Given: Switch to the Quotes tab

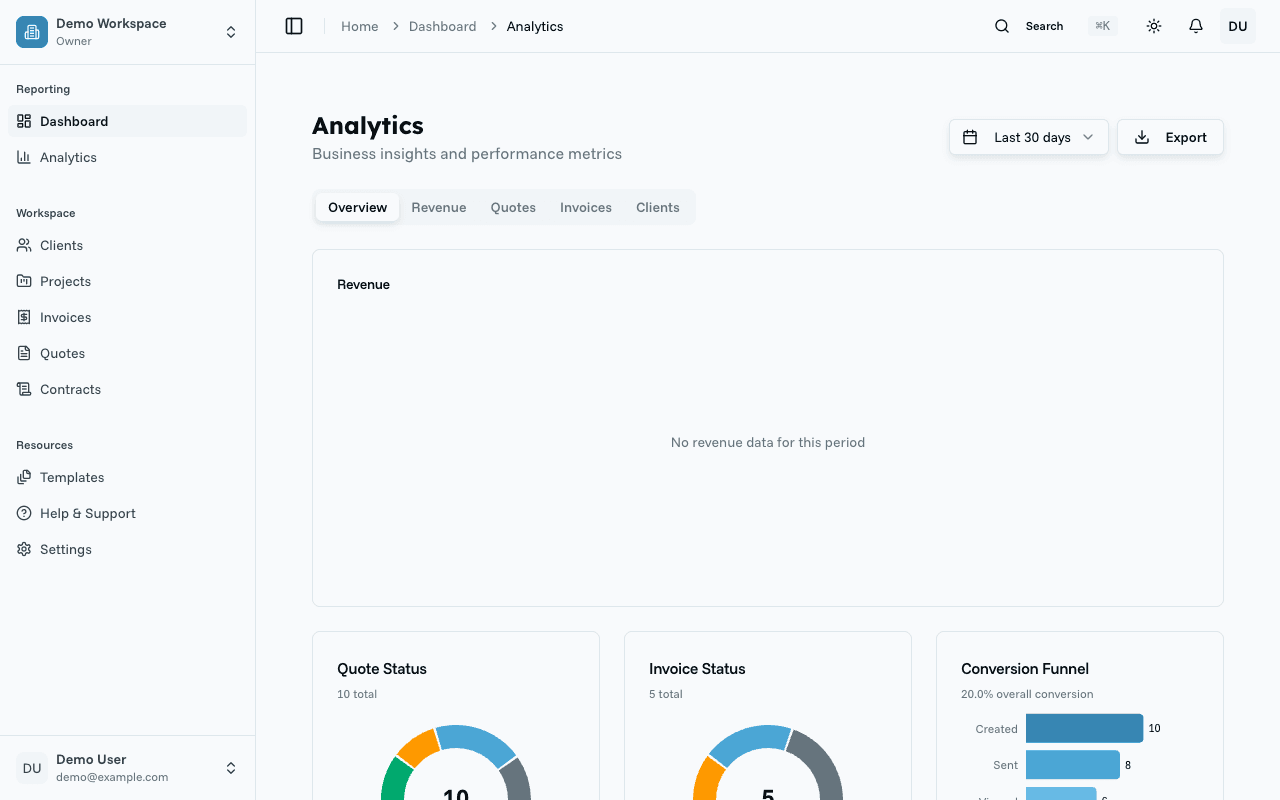Looking at the screenshot, I should [x=513, y=207].
